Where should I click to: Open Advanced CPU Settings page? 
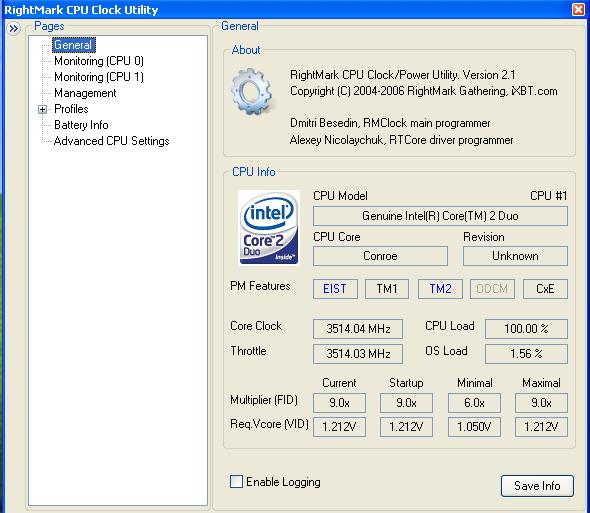click(x=111, y=141)
